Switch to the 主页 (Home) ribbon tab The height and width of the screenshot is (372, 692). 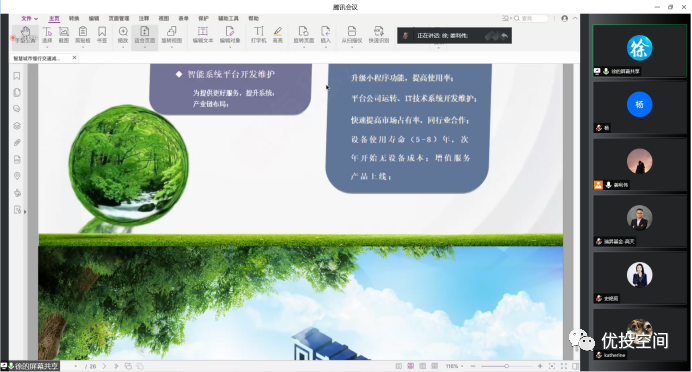[54, 19]
